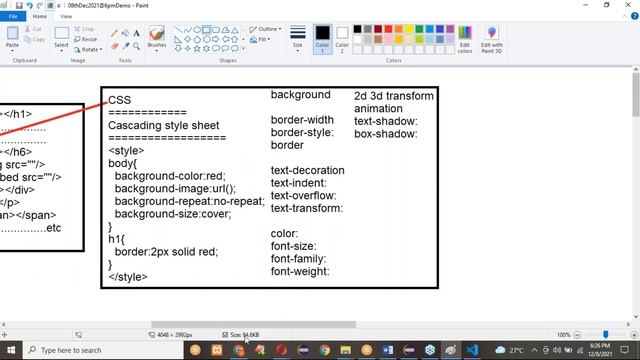Select the Magnifier tool
The height and width of the screenshot is (360, 640).
coord(136,46)
